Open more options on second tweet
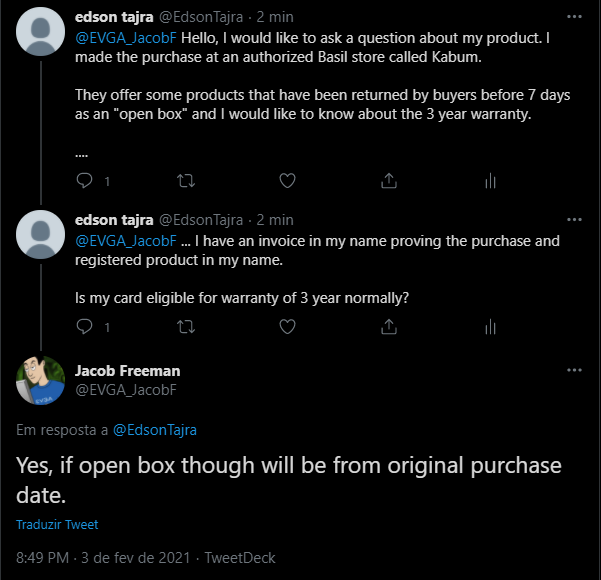 (x=573, y=219)
